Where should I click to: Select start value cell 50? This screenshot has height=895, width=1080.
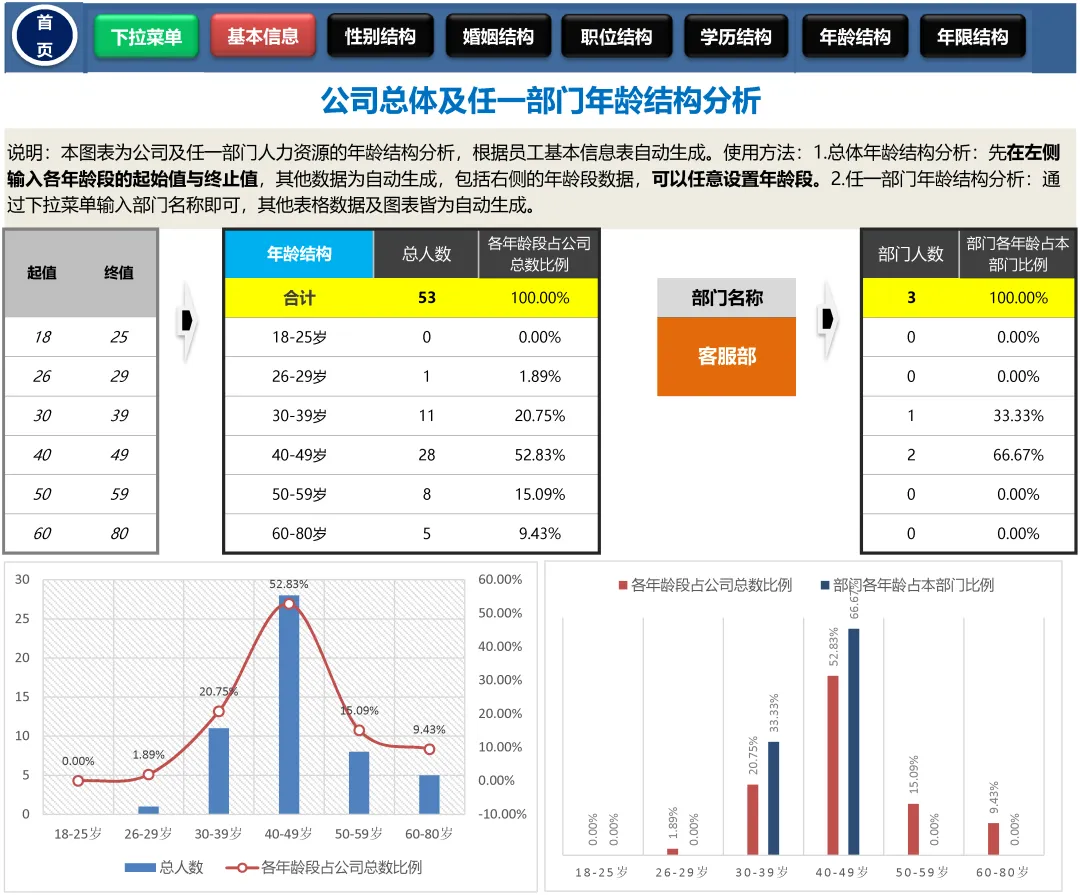pos(43,494)
